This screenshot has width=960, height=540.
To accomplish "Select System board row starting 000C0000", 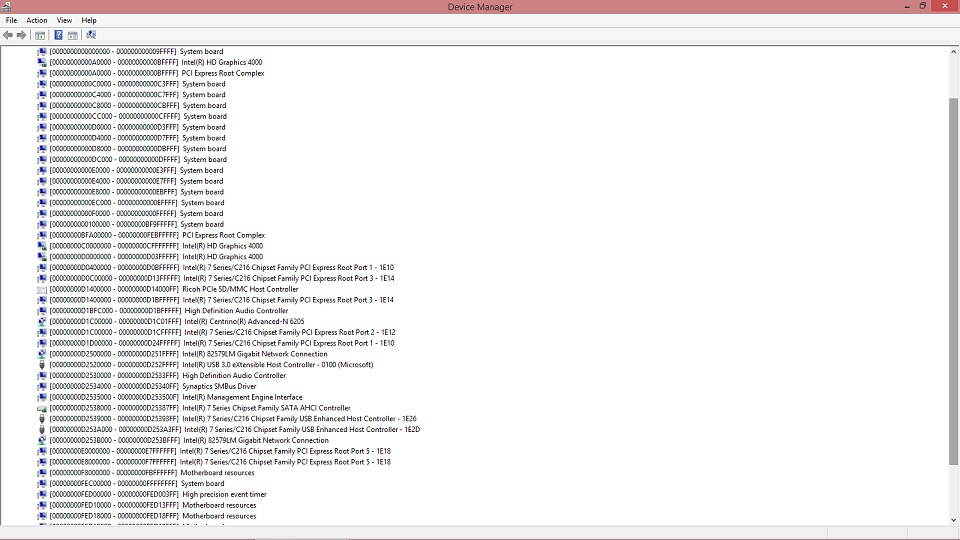I will 137,84.
